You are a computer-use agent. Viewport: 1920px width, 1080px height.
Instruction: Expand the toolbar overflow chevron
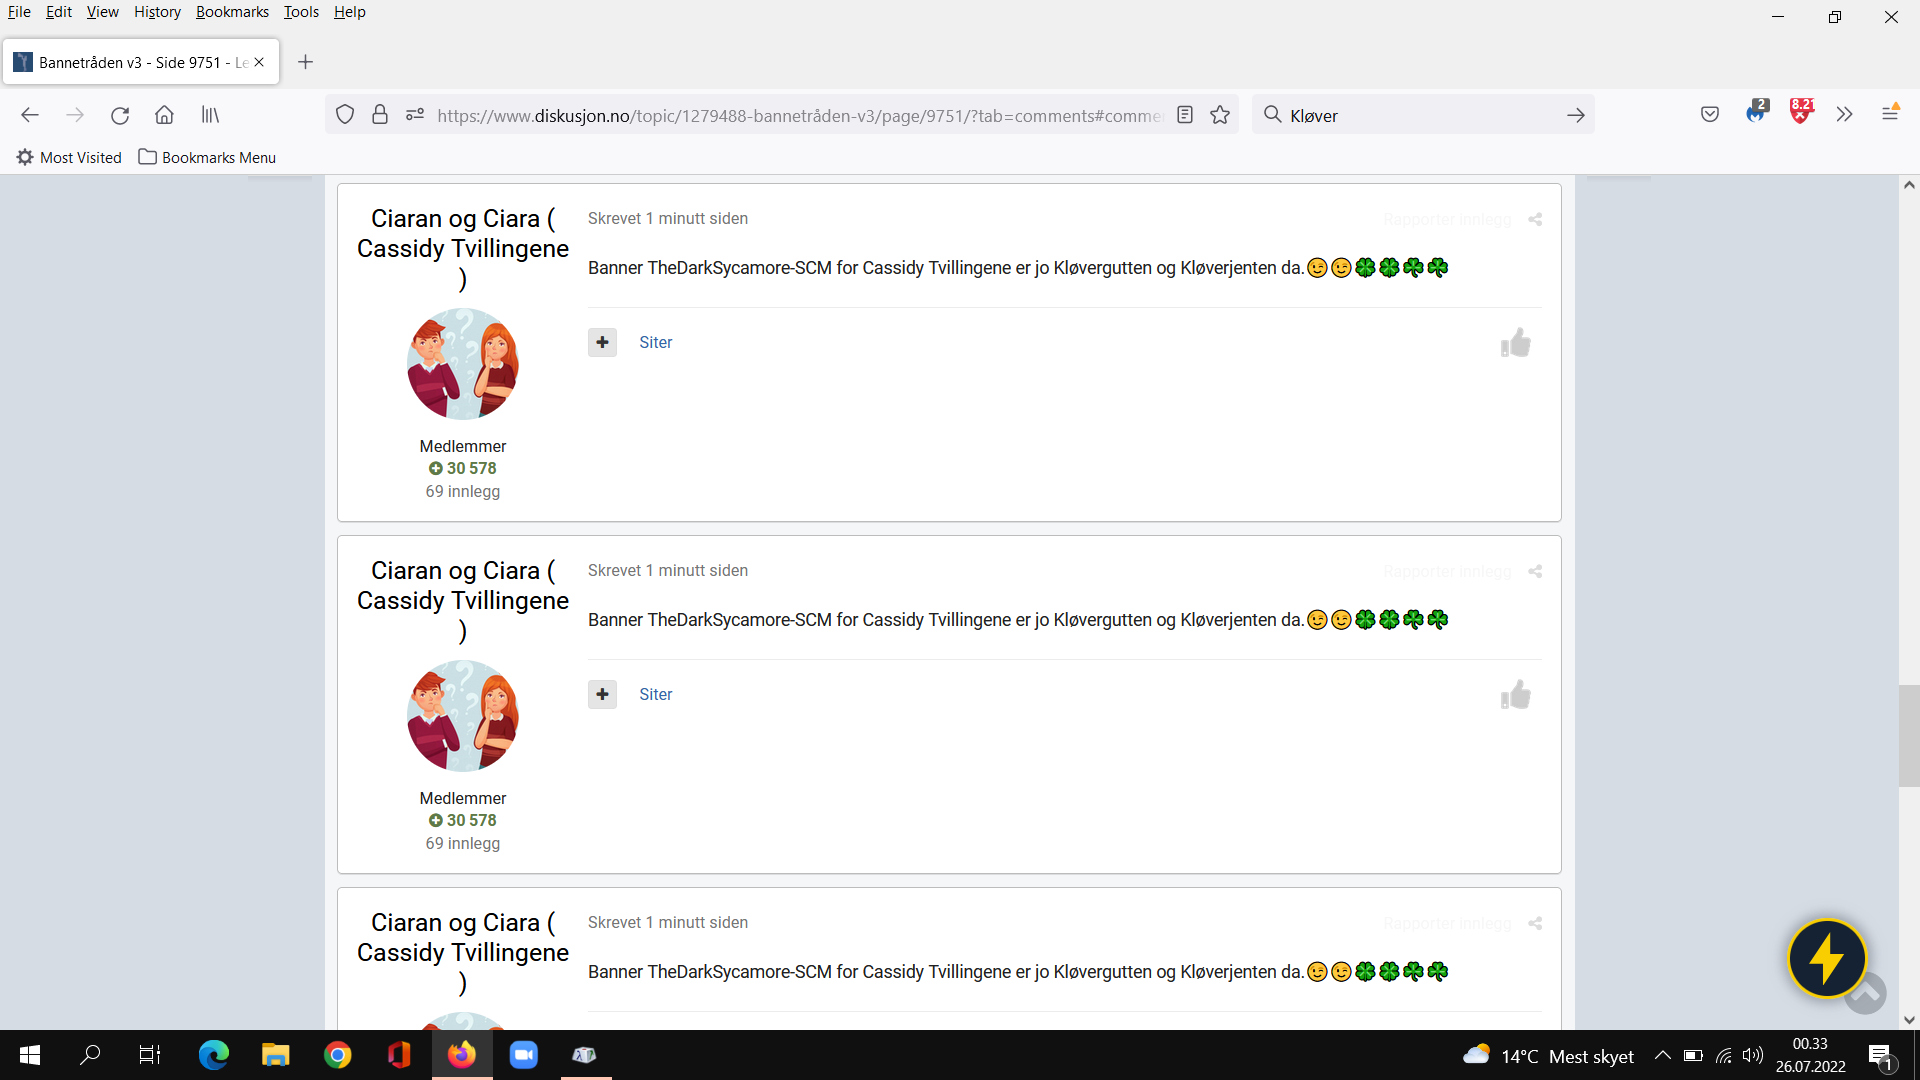tap(1845, 115)
